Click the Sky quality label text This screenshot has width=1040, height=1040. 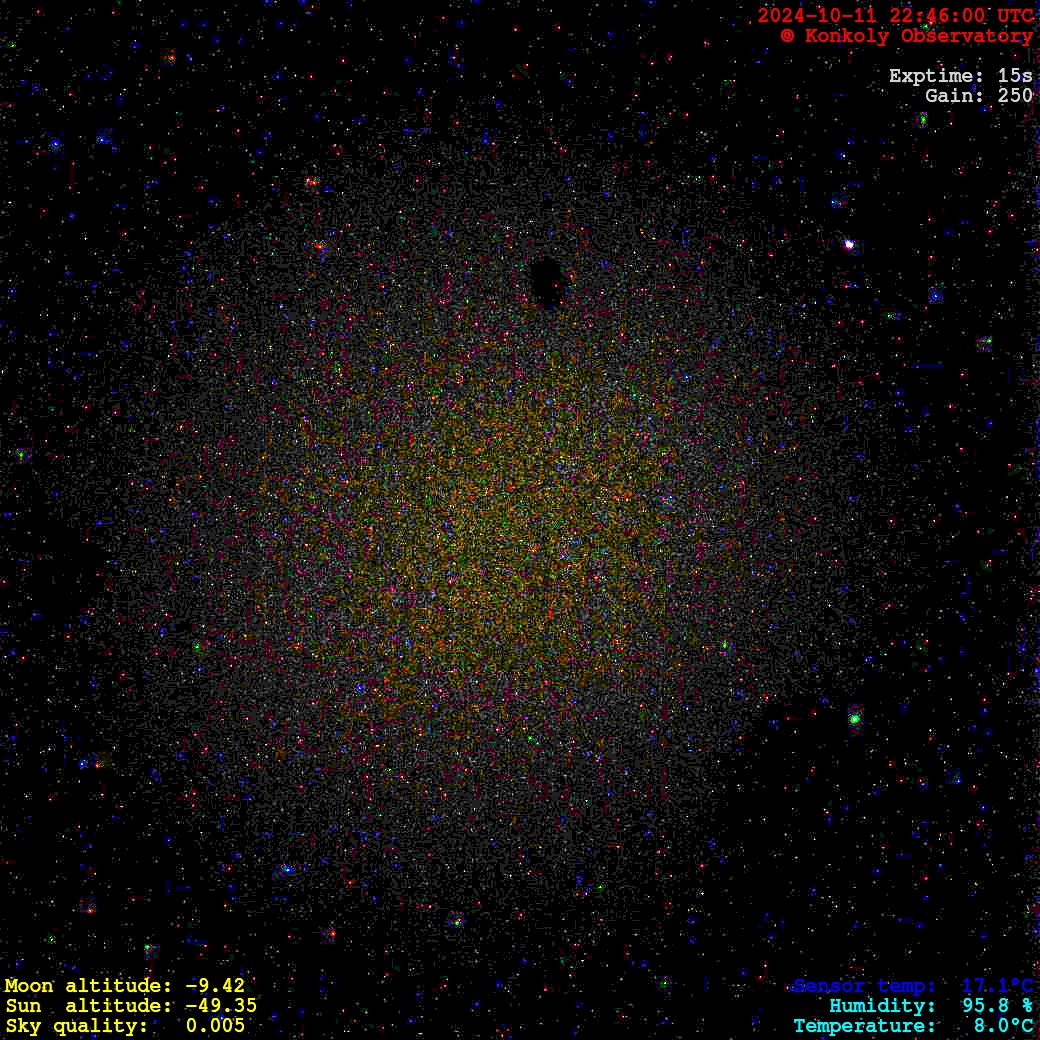click(x=76, y=1026)
